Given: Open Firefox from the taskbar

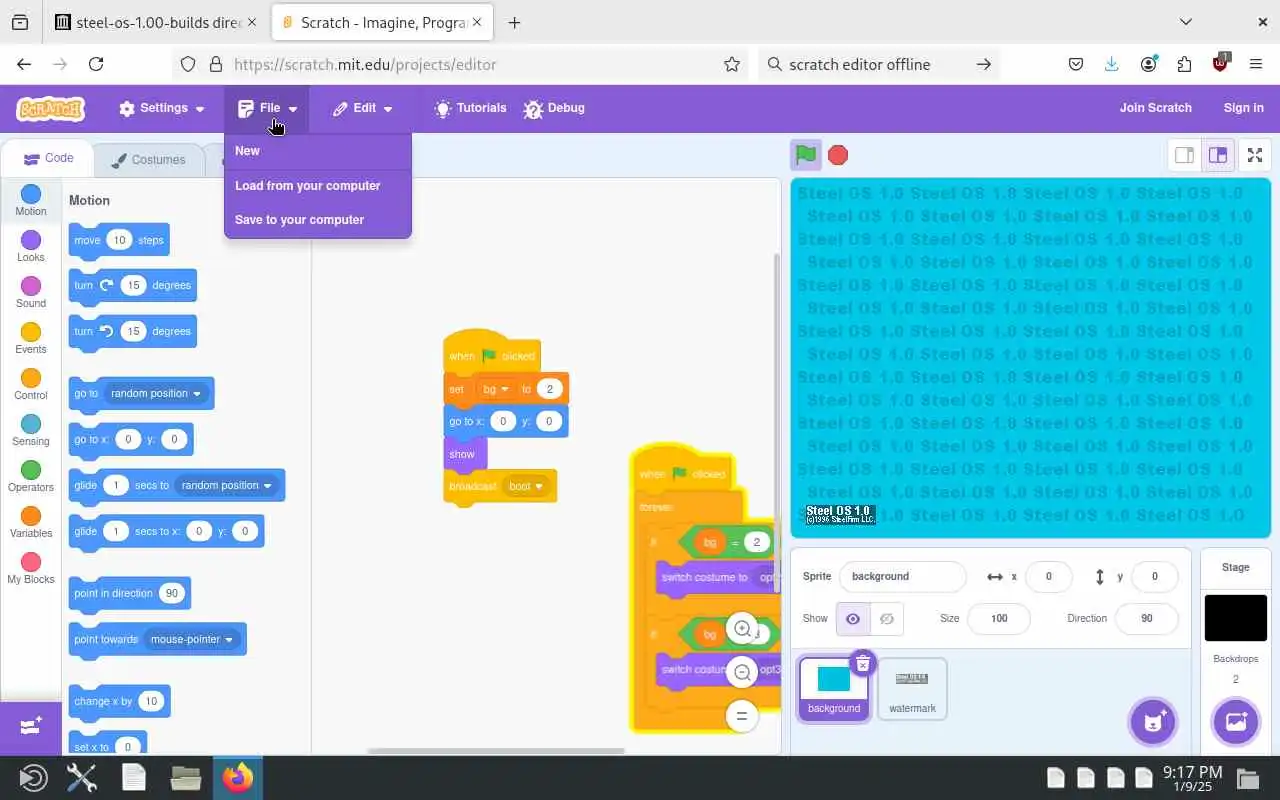Looking at the screenshot, I should coord(237,777).
